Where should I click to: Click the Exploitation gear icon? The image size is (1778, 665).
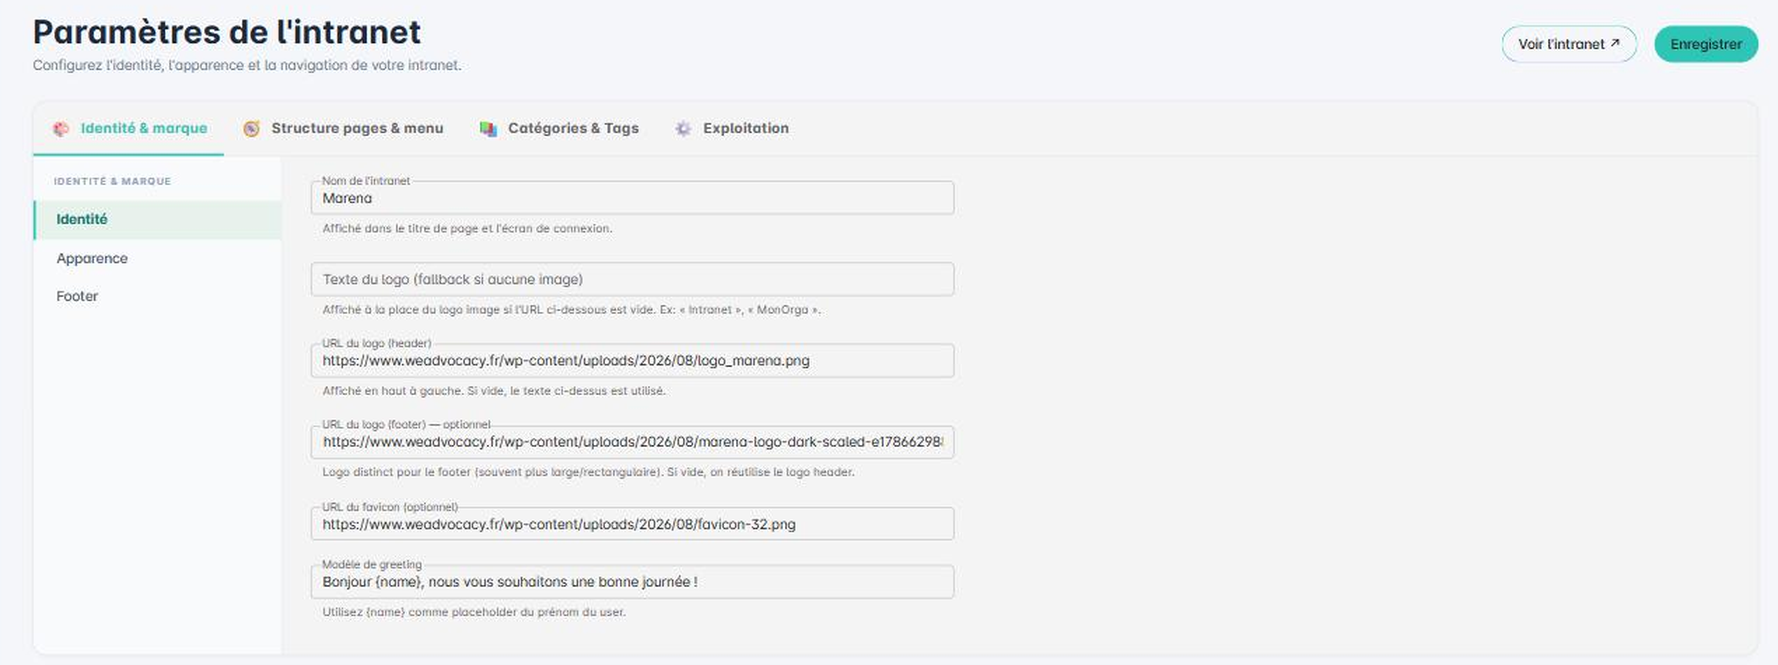tap(683, 129)
